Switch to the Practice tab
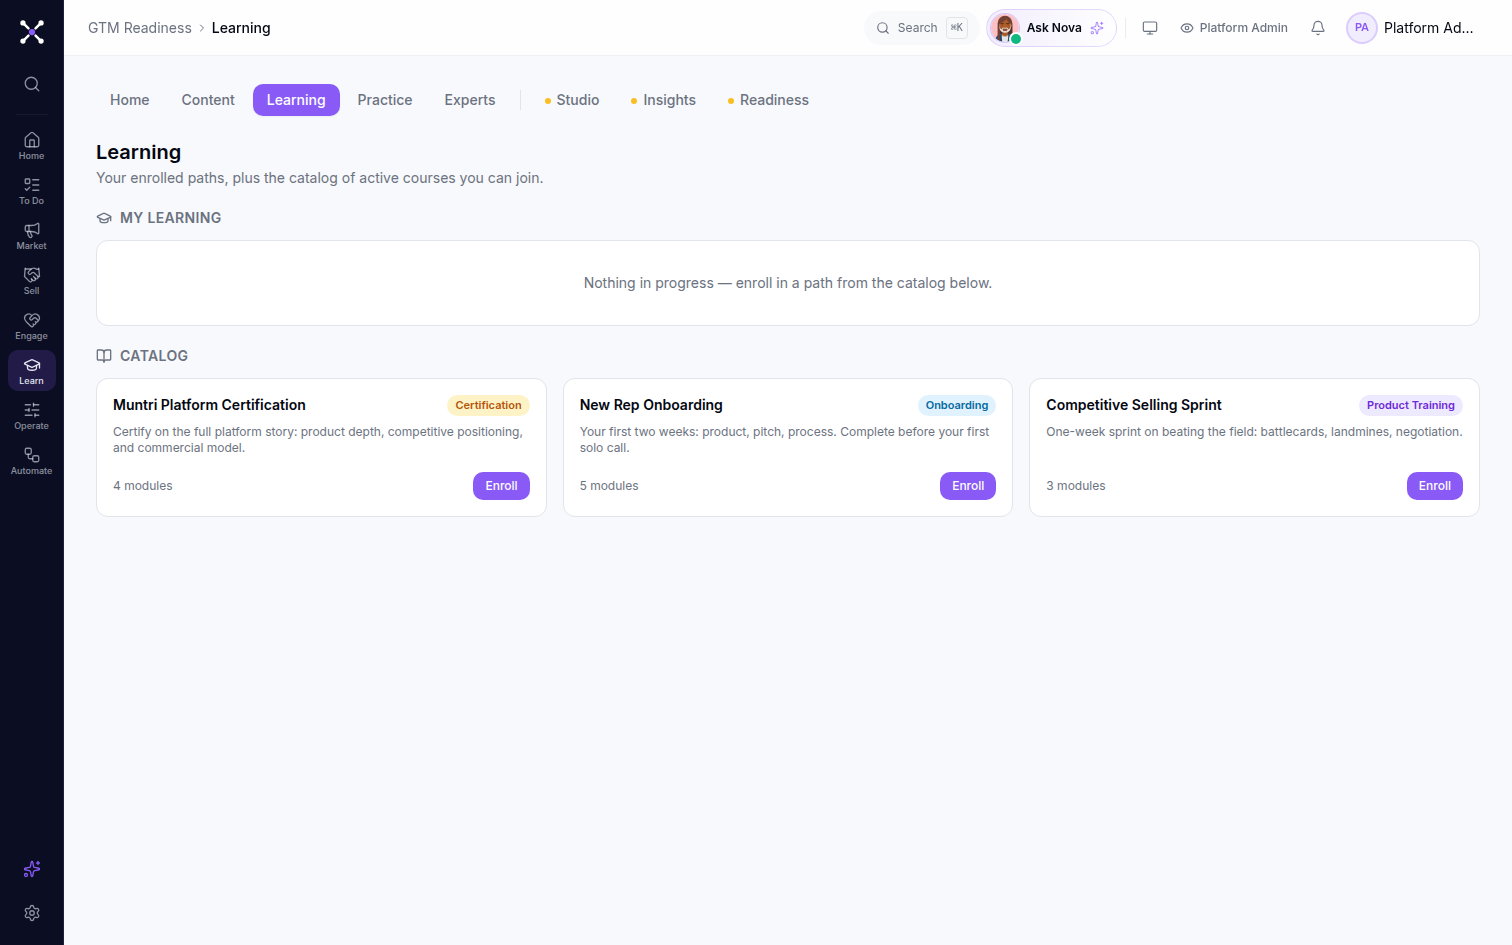The height and width of the screenshot is (945, 1512). (385, 100)
